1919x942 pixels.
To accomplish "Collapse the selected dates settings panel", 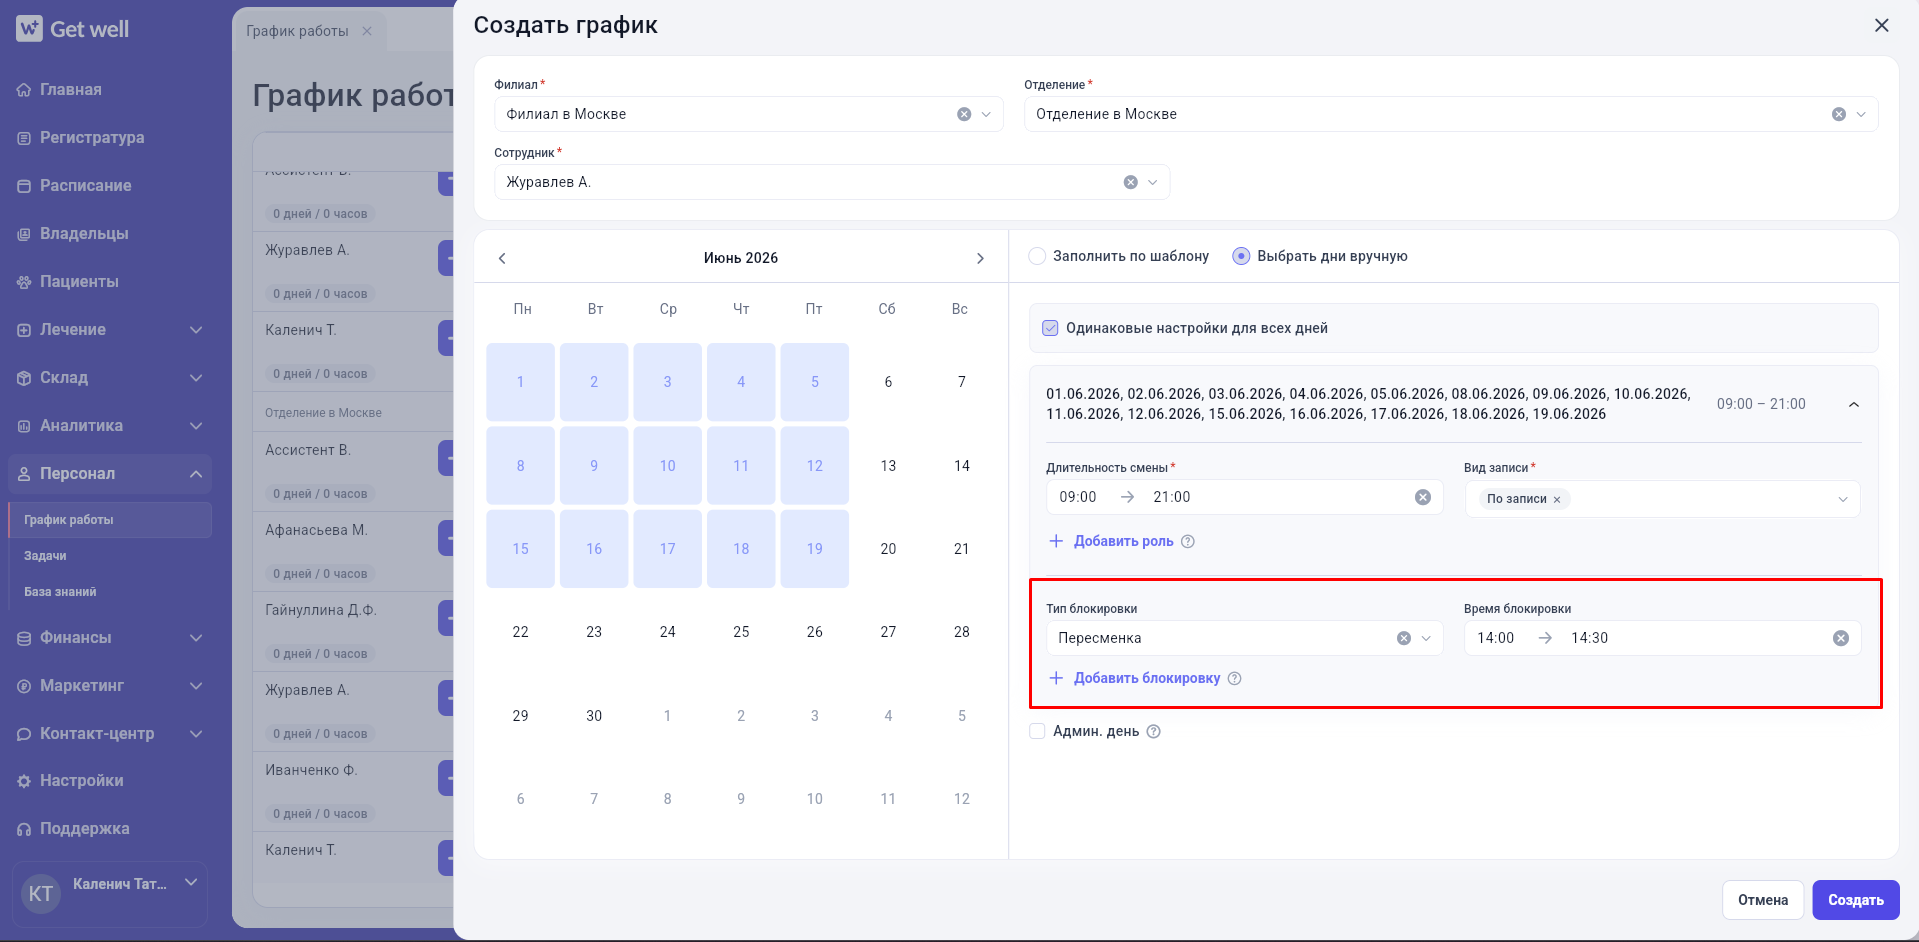I will pyautogui.click(x=1853, y=404).
